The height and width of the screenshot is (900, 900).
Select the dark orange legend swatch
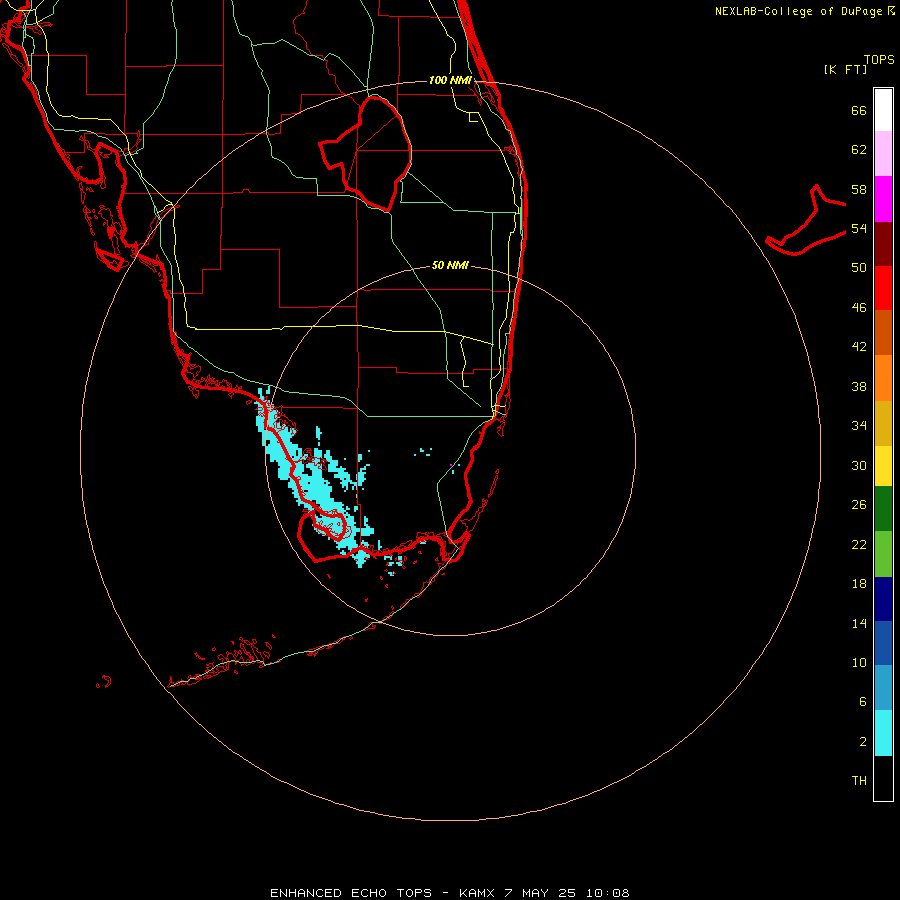pos(883,332)
